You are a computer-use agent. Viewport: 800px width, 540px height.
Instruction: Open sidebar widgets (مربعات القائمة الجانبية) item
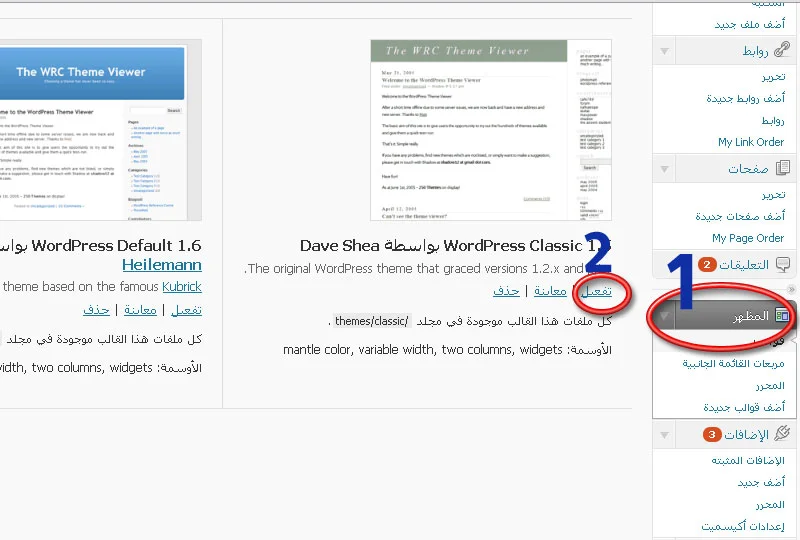coord(733,363)
